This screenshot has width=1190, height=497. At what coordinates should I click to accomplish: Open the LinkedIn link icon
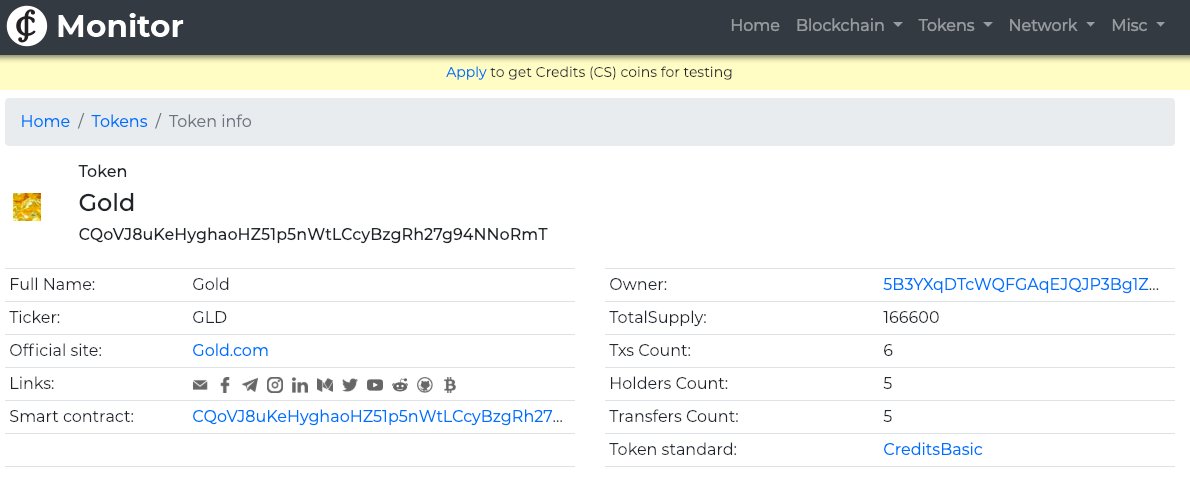[300, 385]
